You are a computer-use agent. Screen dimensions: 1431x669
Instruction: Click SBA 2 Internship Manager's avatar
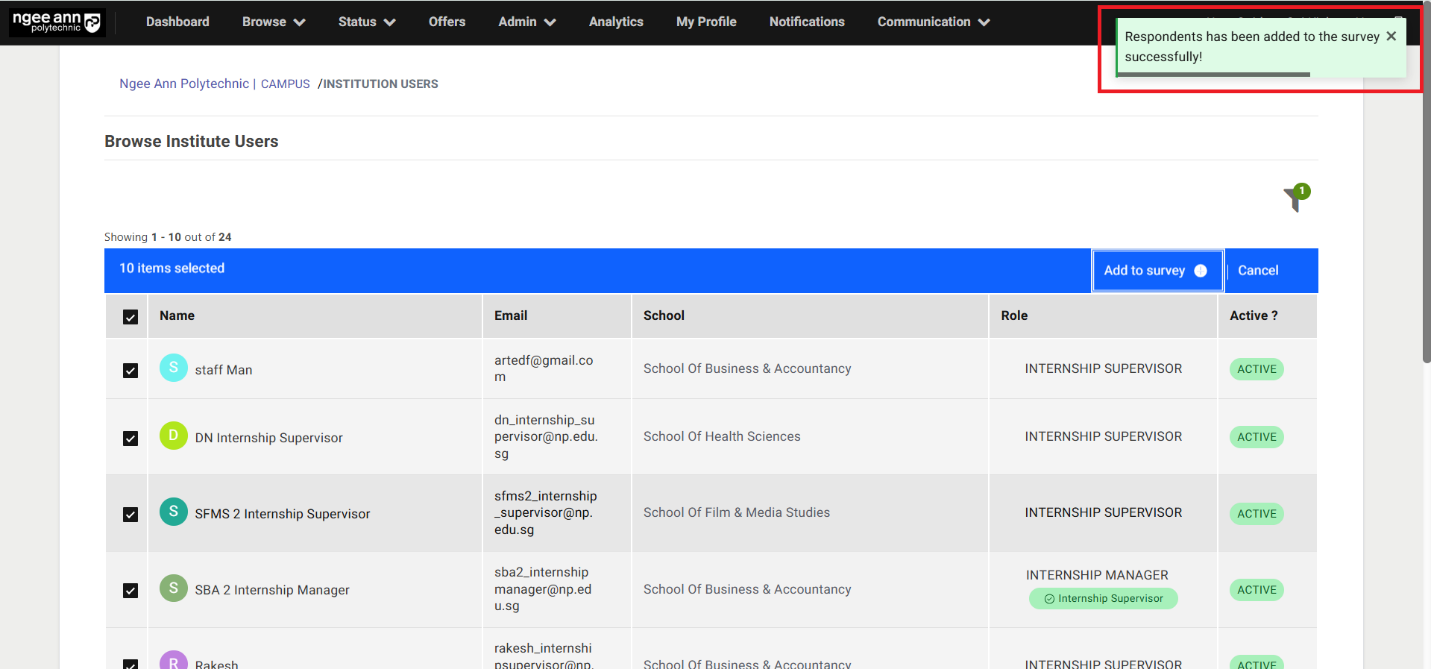click(173, 589)
